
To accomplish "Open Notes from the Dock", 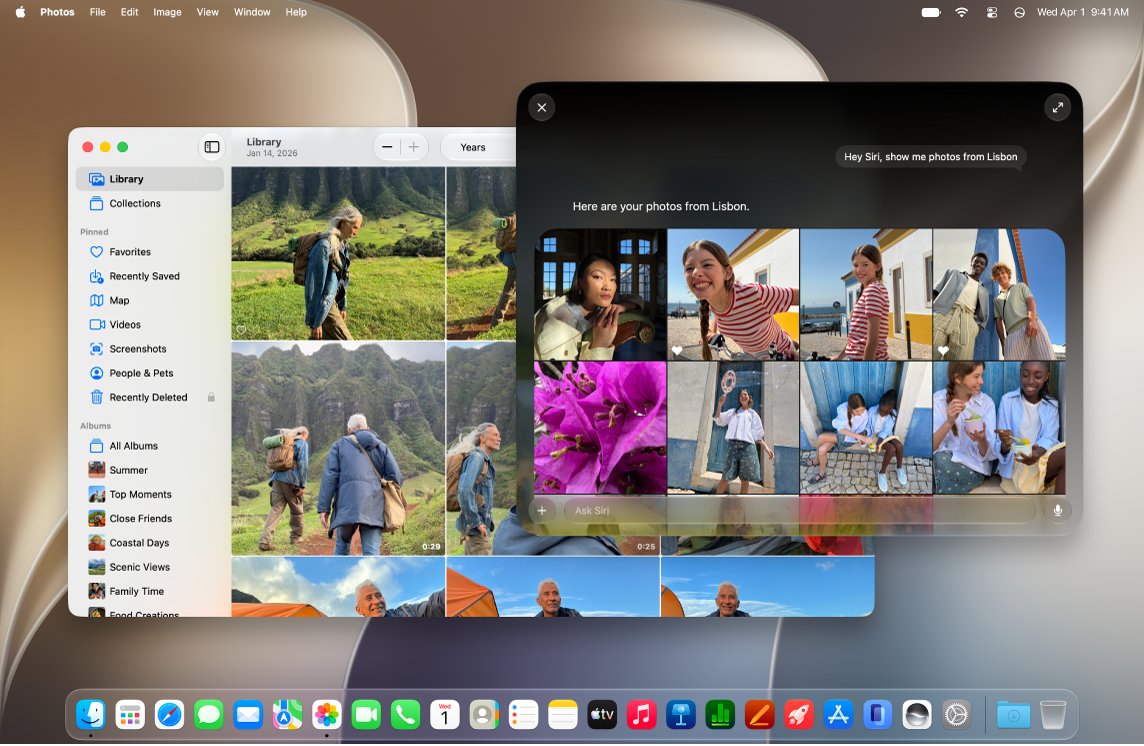I will [x=563, y=715].
